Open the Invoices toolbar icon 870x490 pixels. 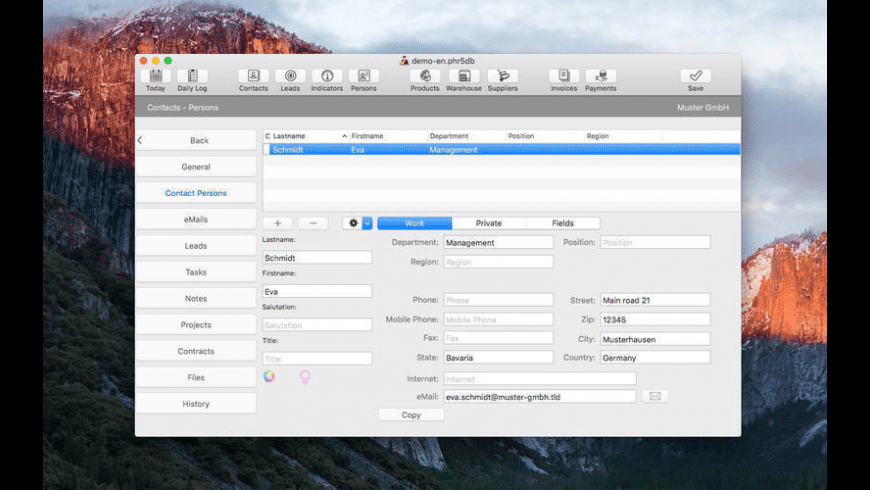[564, 76]
